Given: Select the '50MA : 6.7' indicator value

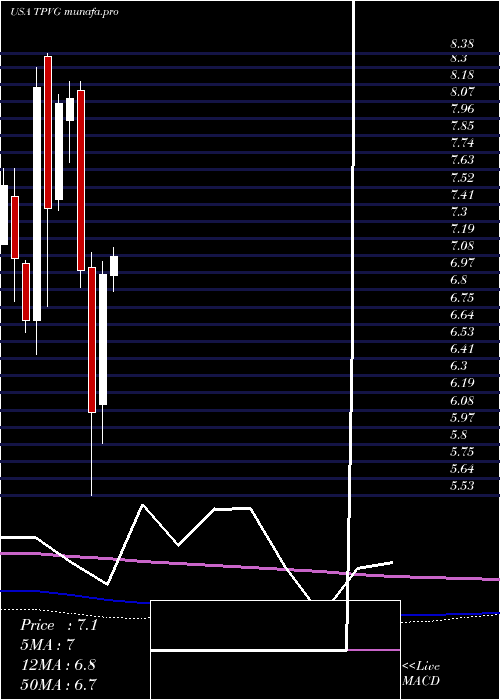Looking at the screenshot, I should point(58,684).
